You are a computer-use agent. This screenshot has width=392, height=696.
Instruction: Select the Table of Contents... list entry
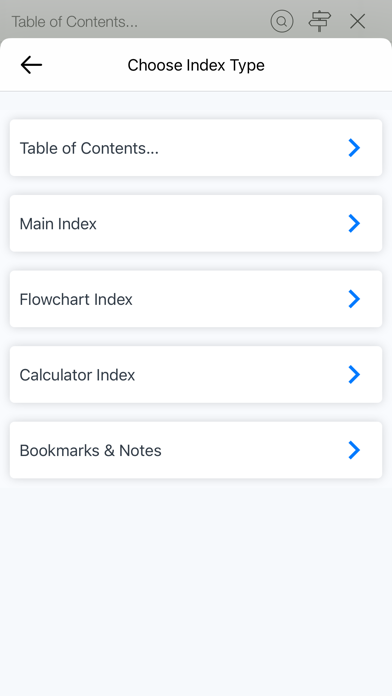point(196,148)
